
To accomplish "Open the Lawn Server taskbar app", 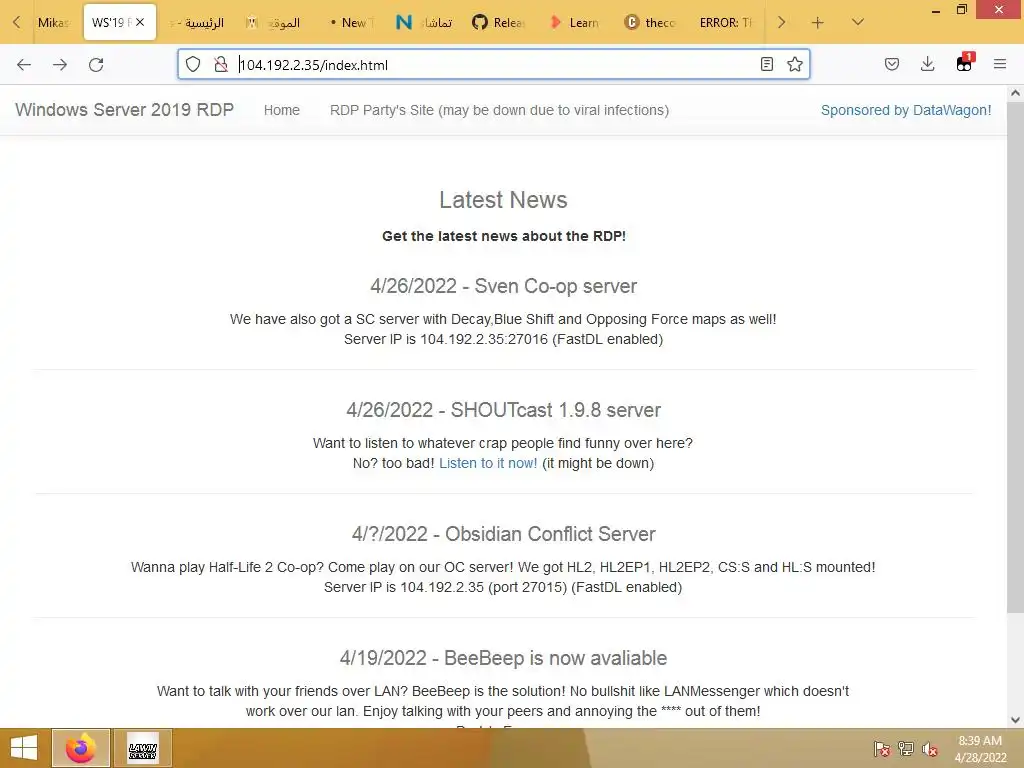I will click(x=143, y=748).
